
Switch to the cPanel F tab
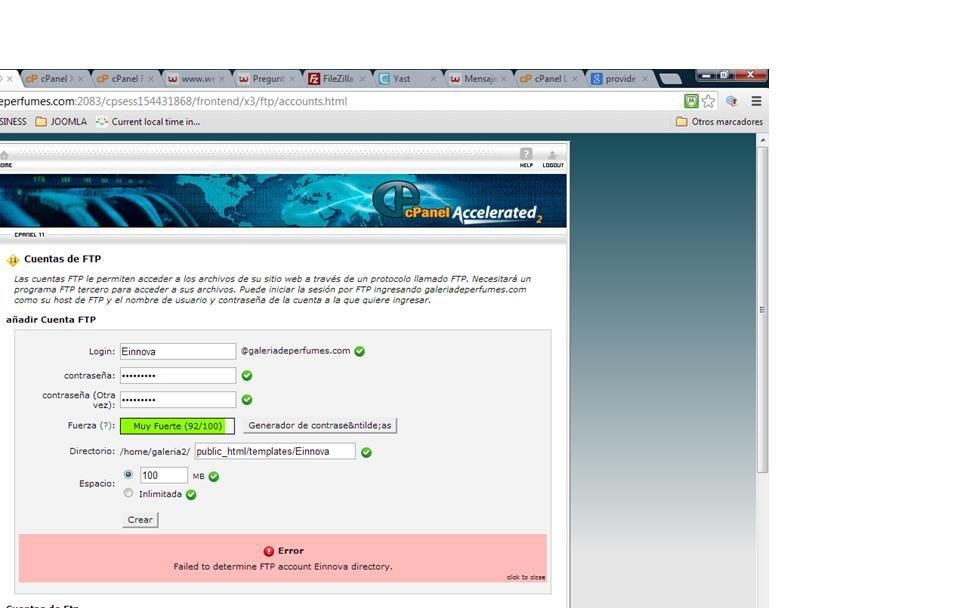tap(126, 79)
